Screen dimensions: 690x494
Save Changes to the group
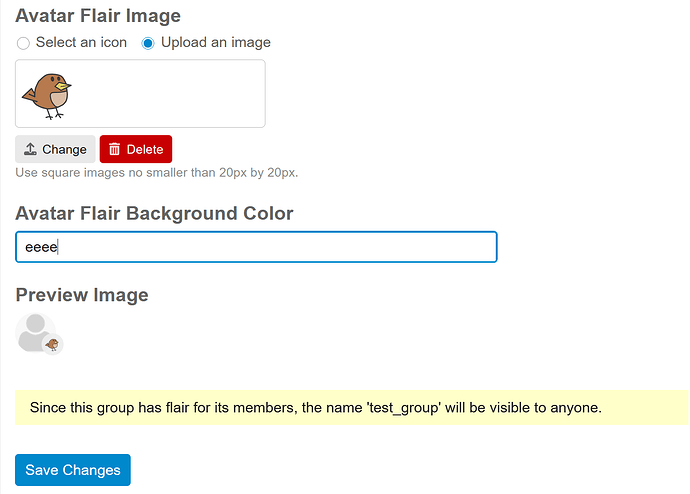click(73, 470)
